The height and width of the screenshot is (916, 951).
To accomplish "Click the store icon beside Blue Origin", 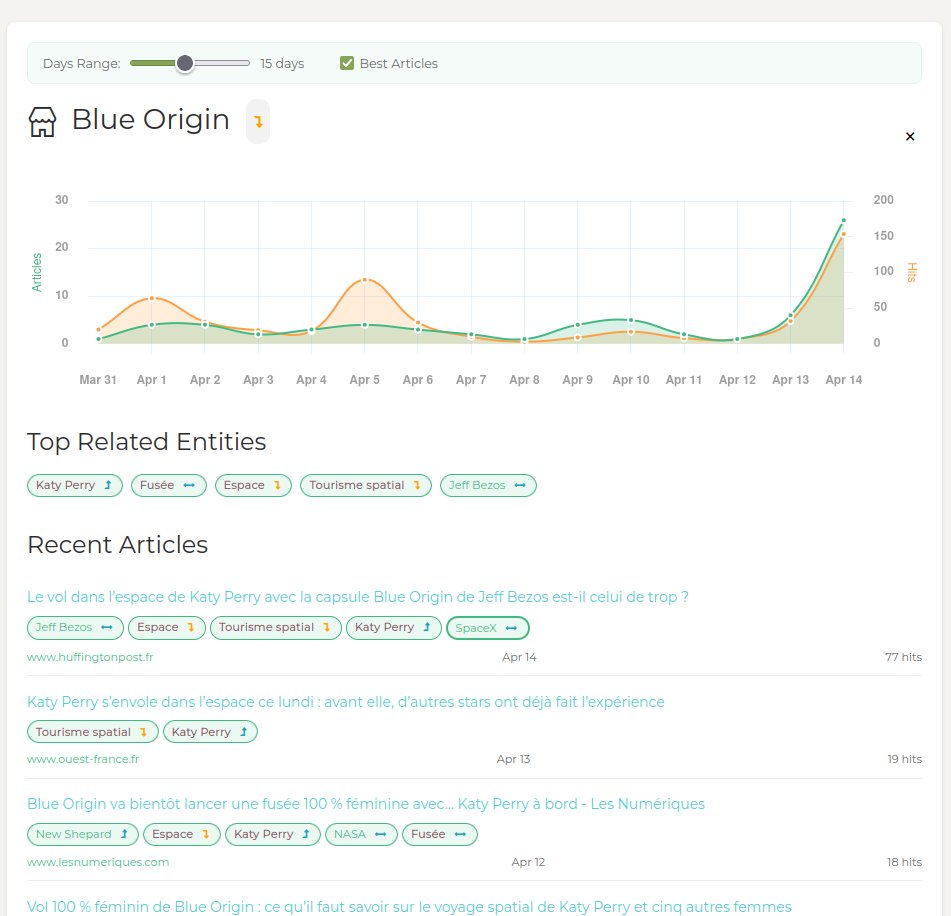I will (42, 122).
